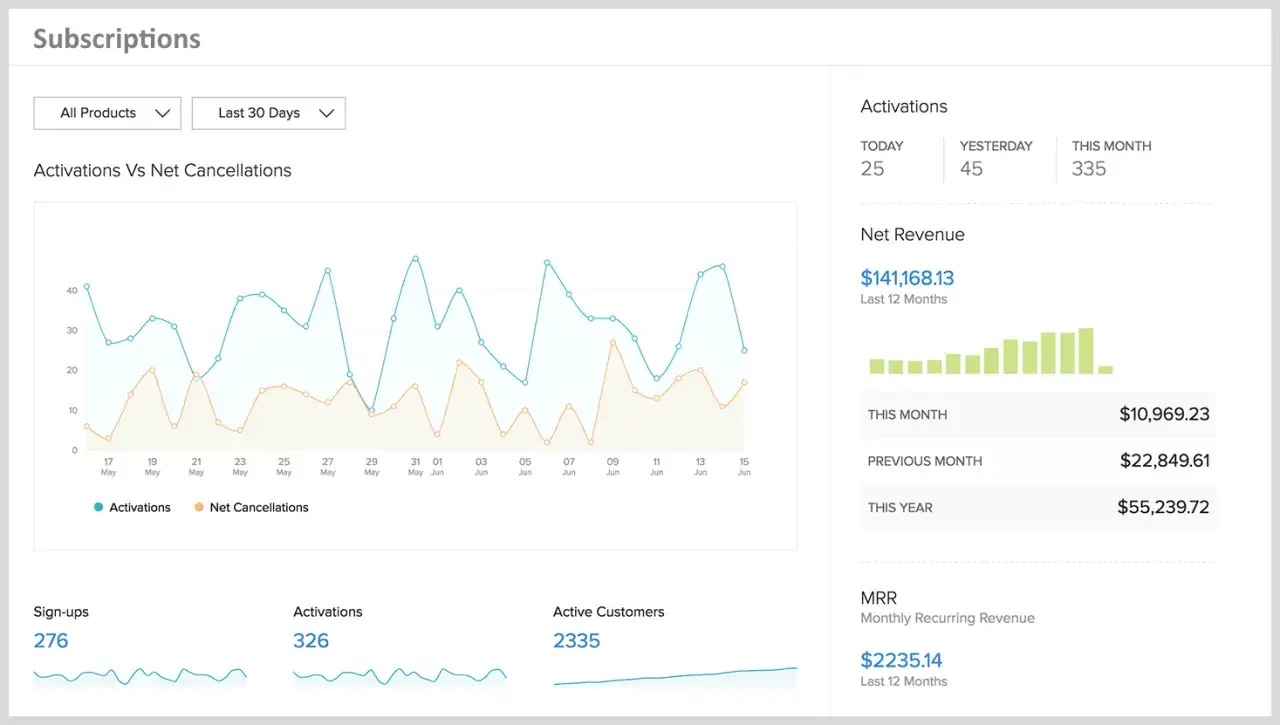This screenshot has height=725, width=1280.
Task: Toggle Activations series in chart legend
Action: point(132,507)
